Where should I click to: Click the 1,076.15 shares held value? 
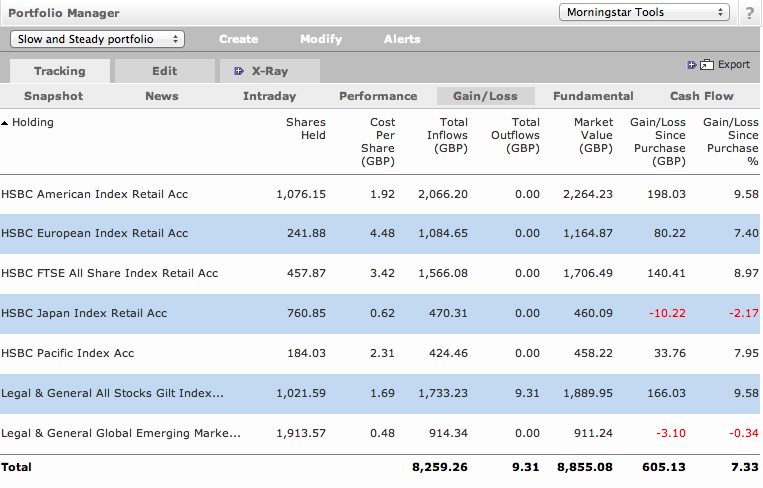tap(301, 195)
